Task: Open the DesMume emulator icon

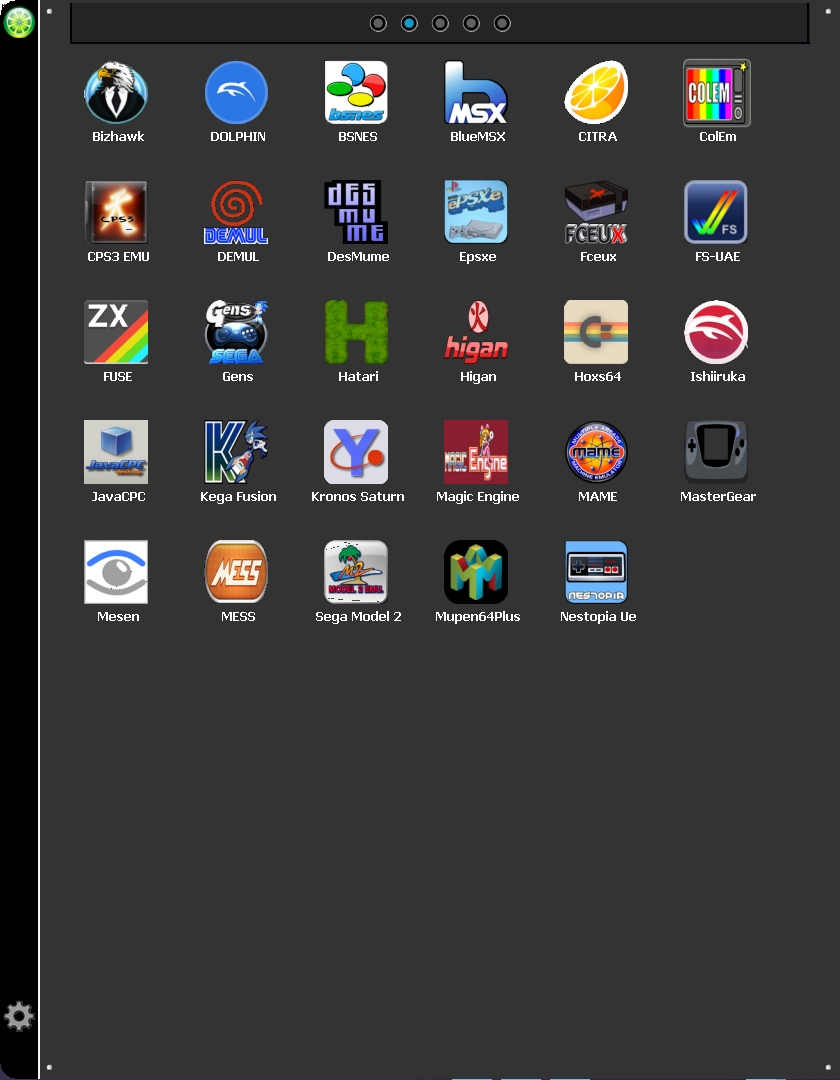Action: click(x=357, y=213)
